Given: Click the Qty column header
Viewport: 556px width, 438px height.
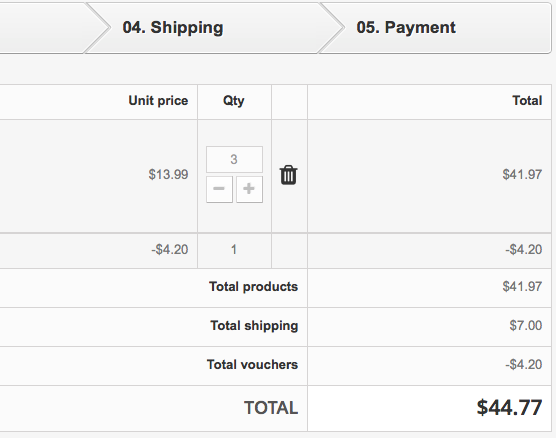Looking at the screenshot, I should point(234,101).
